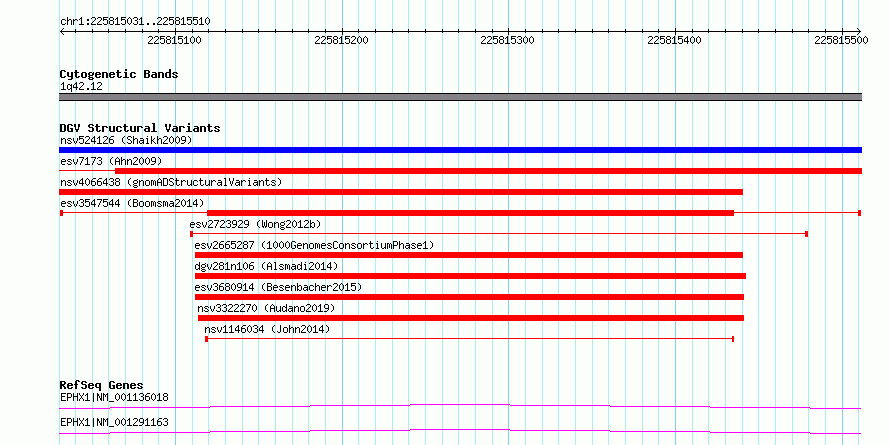
Task: Click the red esv3680914 variant bar
Action: (x=469, y=297)
